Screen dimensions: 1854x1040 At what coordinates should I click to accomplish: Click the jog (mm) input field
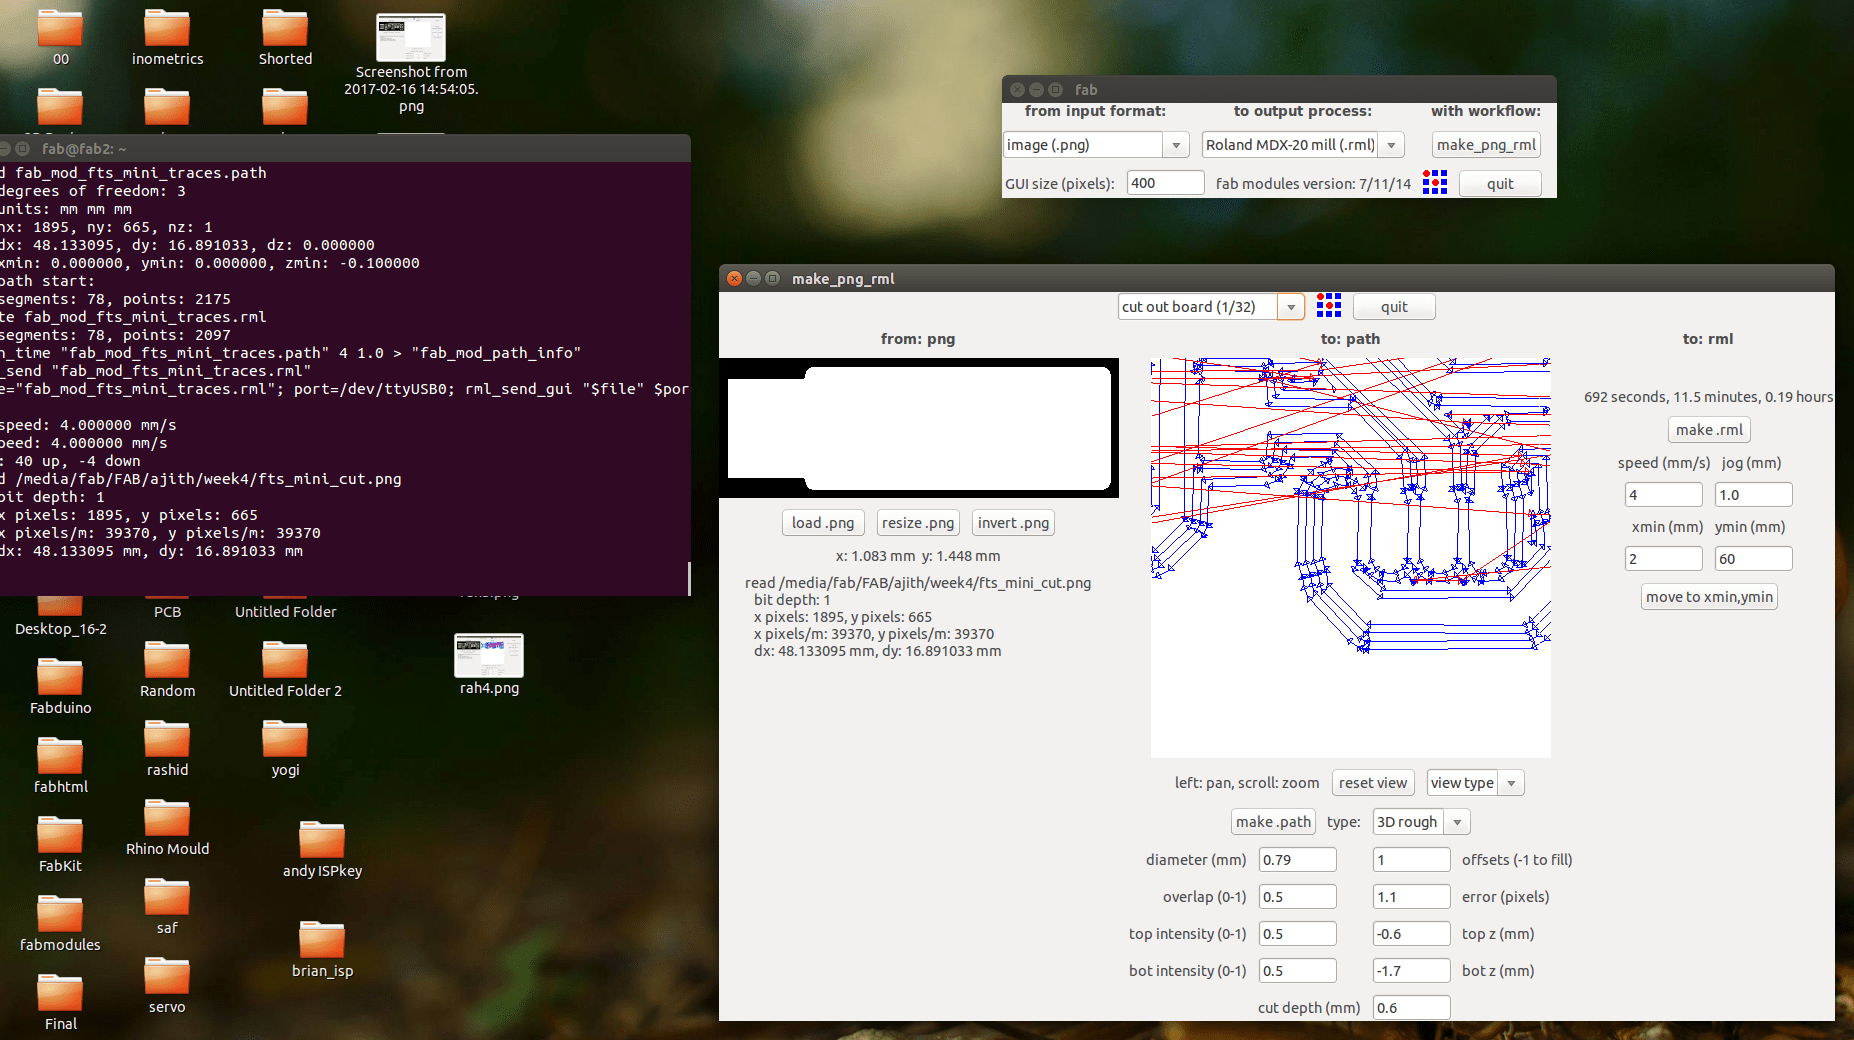[1753, 495]
